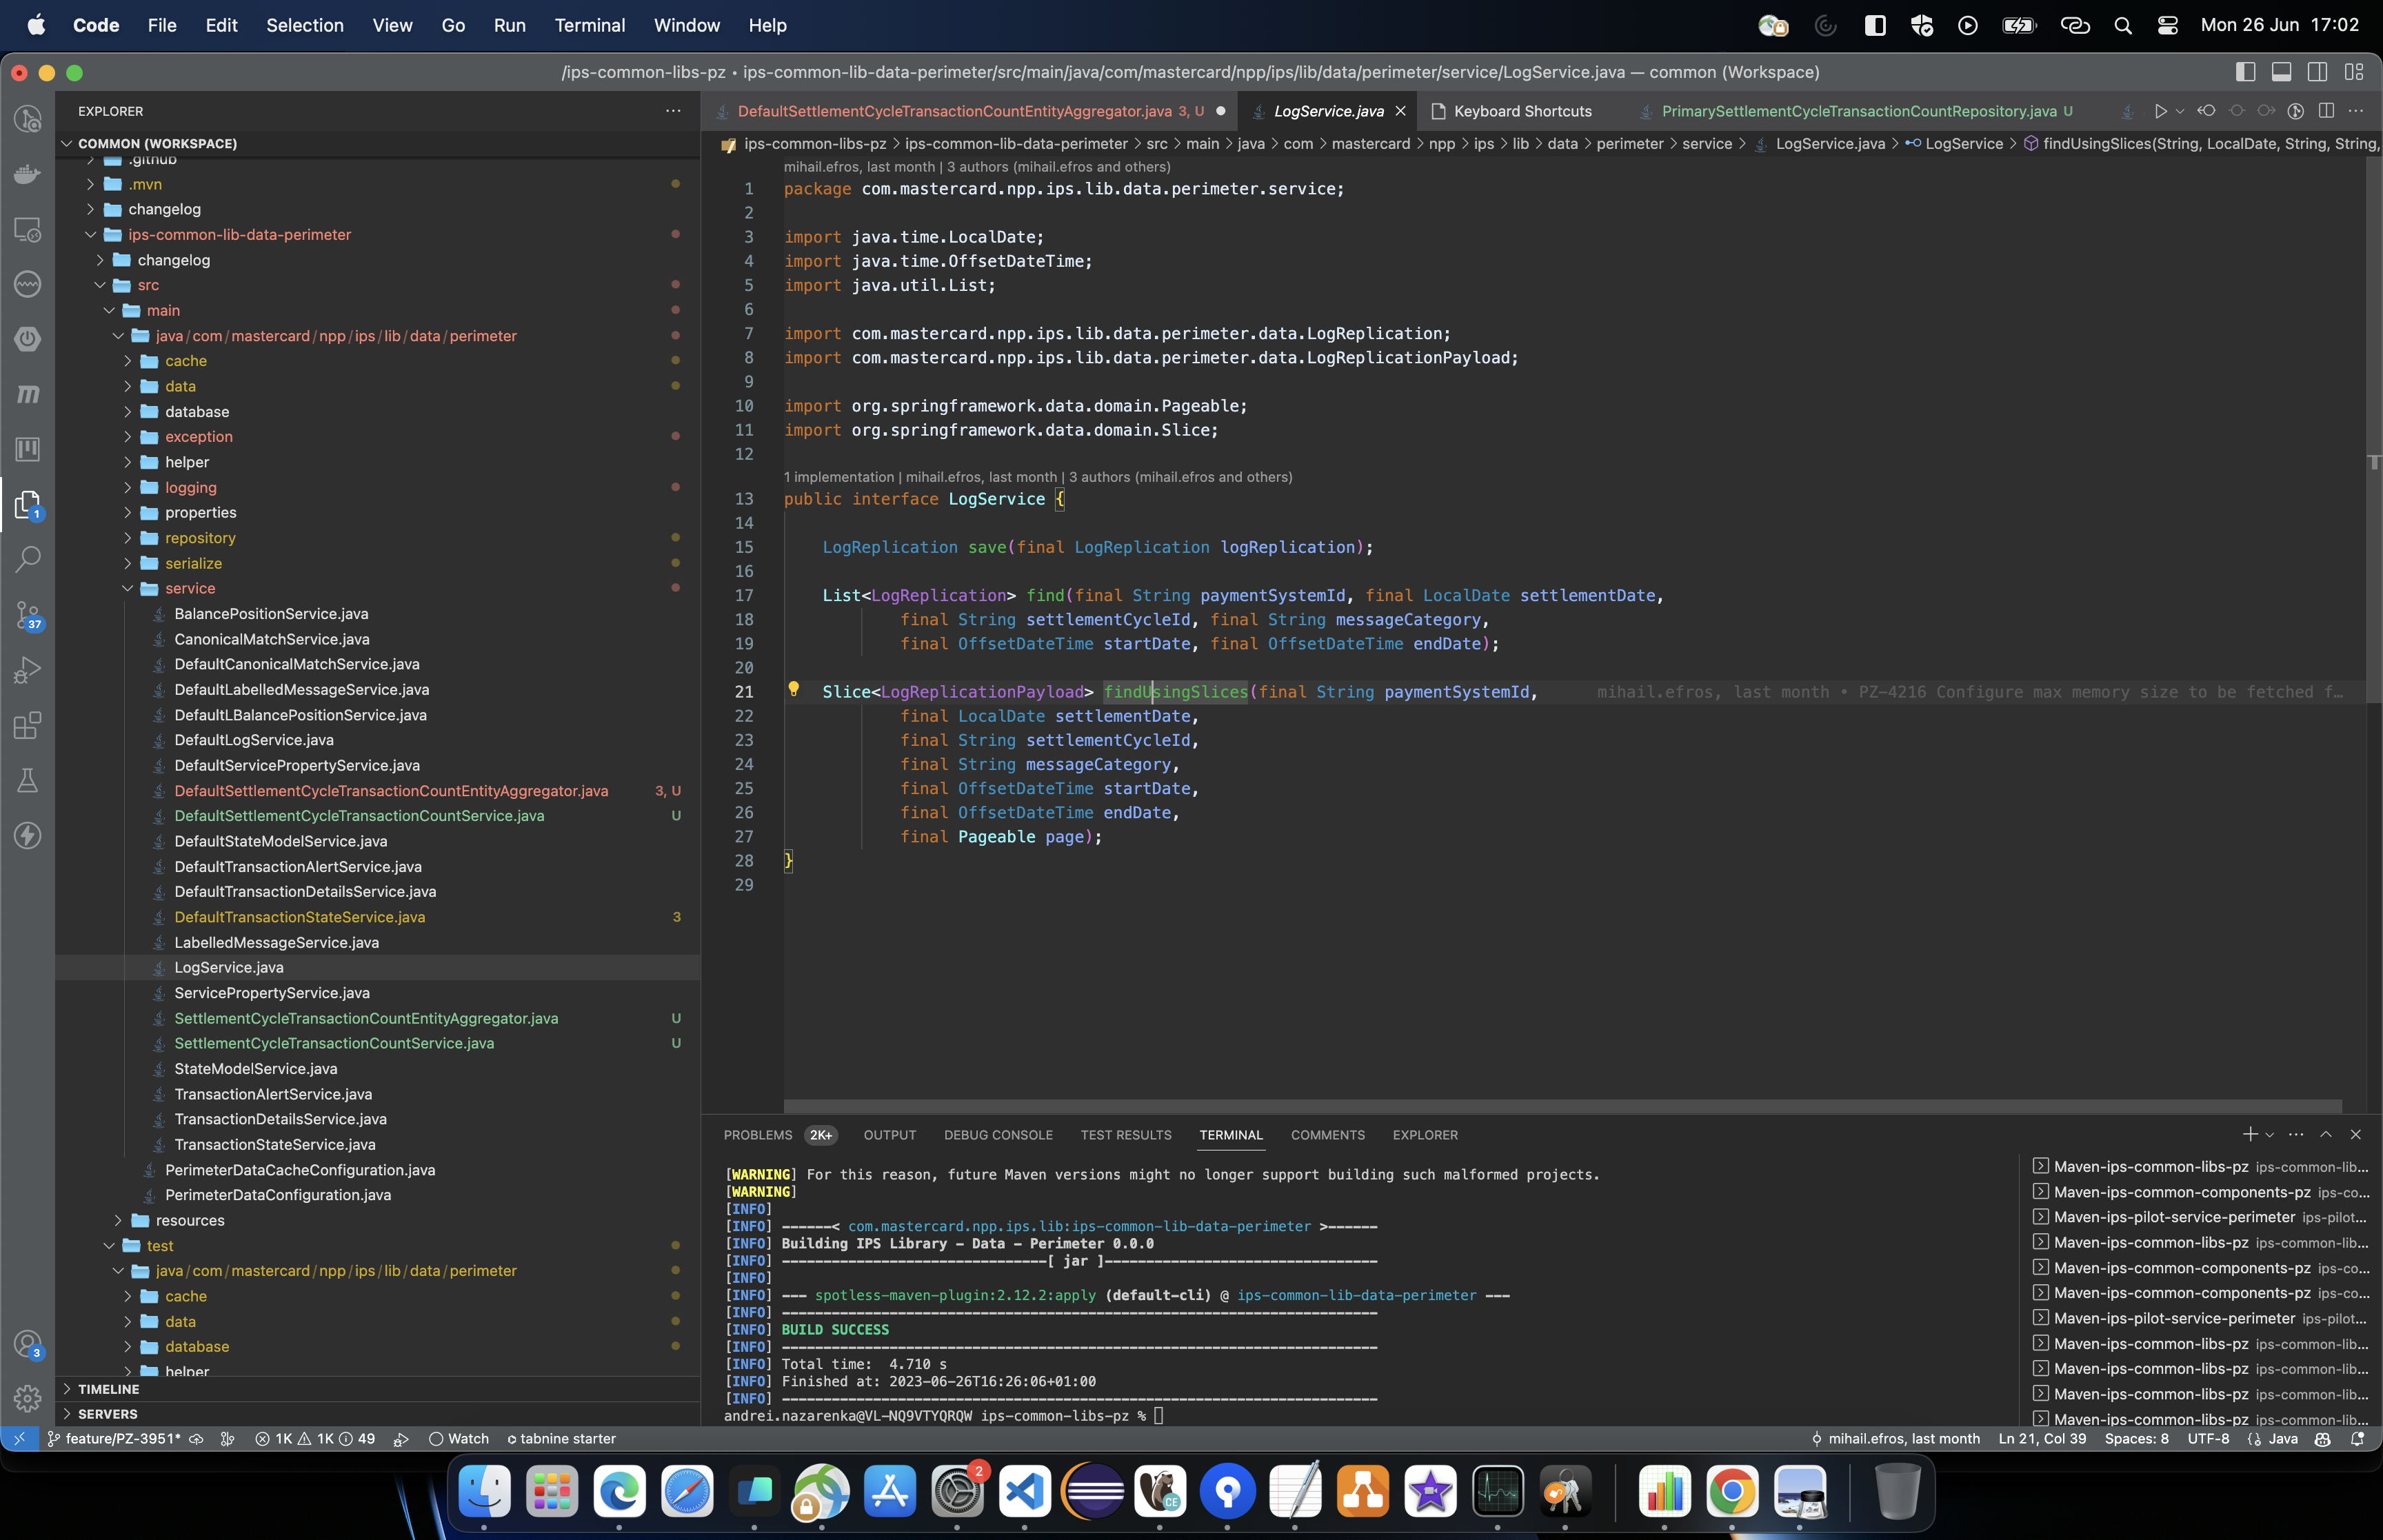Open Source Control view with 37 badge
This screenshot has height=1540, width=2383.
(28, 614)
